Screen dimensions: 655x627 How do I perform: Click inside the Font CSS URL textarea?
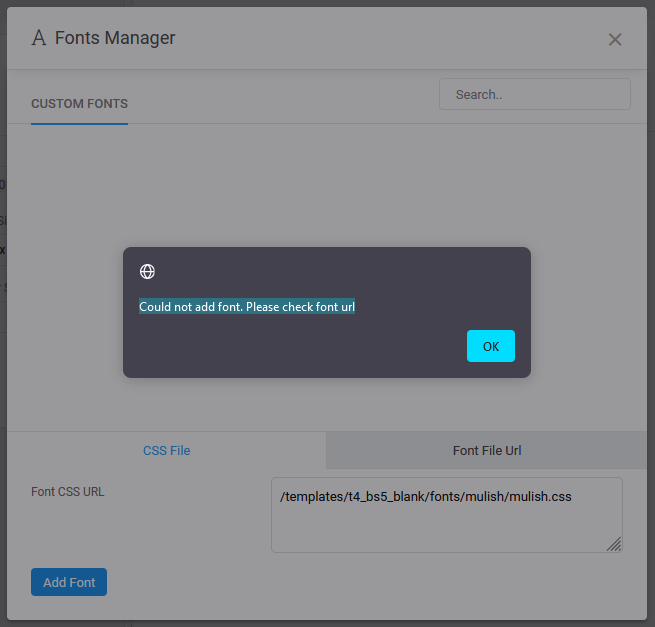(x=446, y=525)
